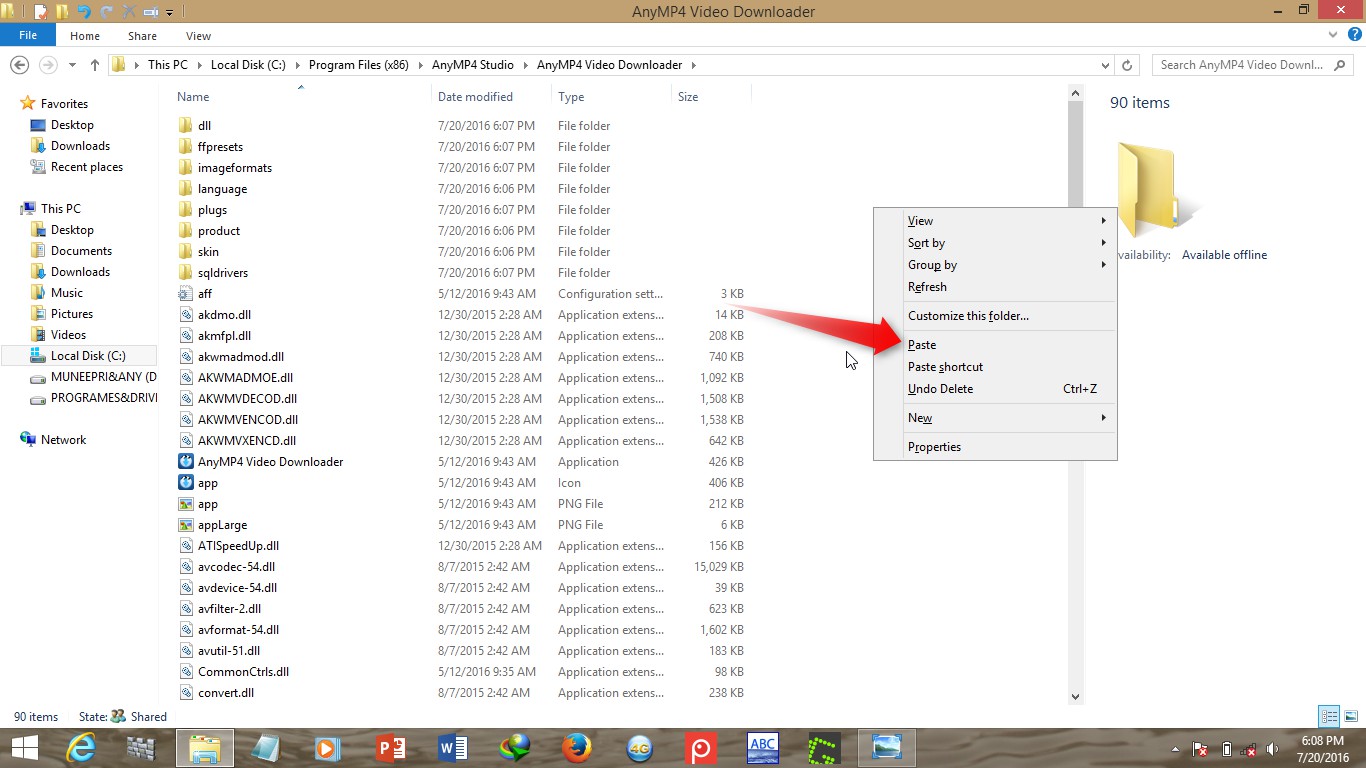
Task: Launch Word from the taskbar
Action: pos(453,748)
